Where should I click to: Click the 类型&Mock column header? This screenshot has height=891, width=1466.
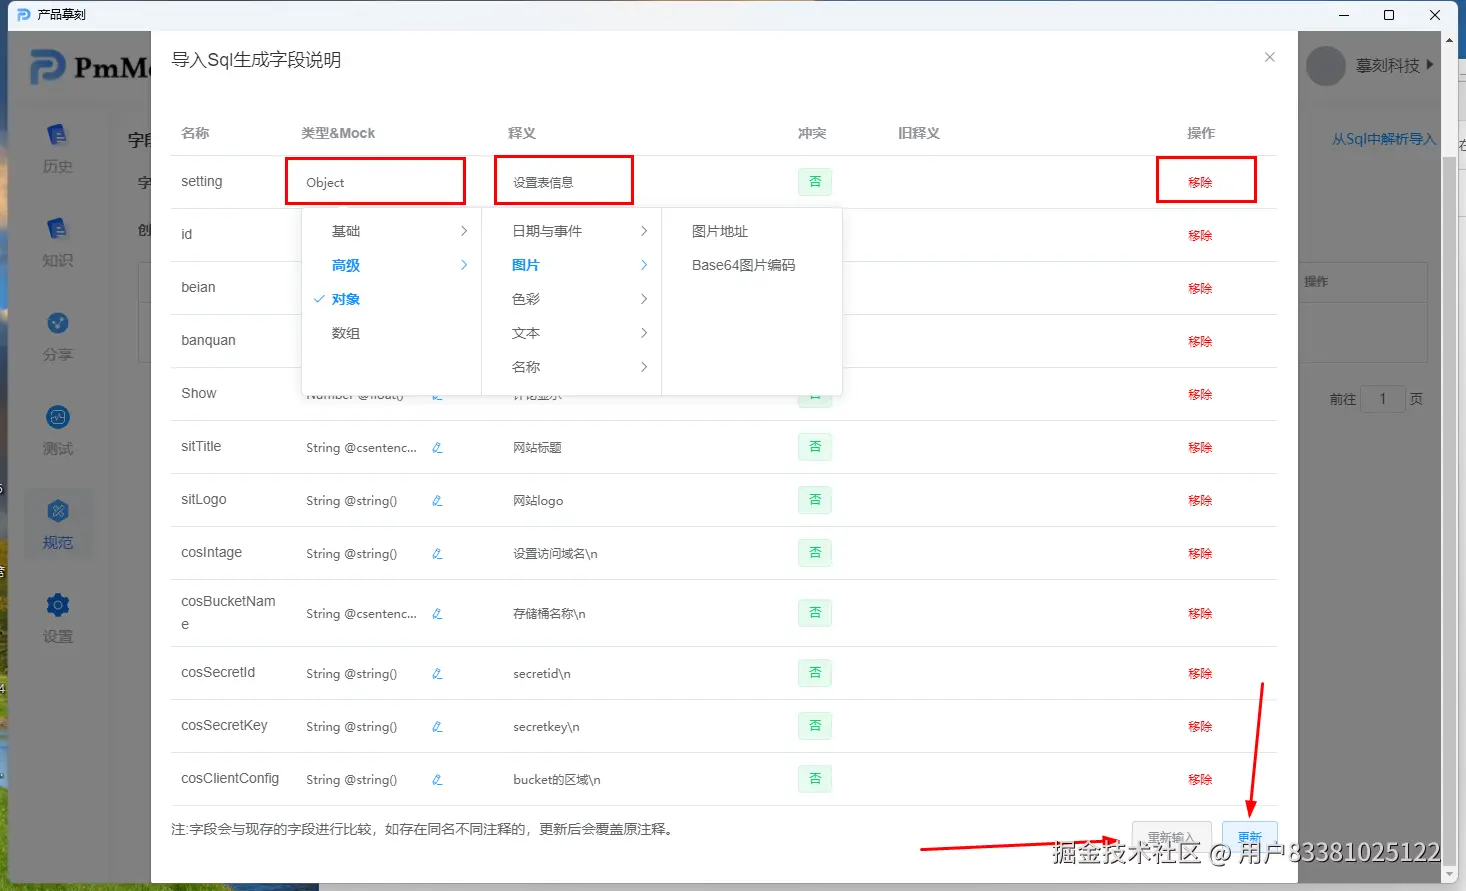(338, 133)
